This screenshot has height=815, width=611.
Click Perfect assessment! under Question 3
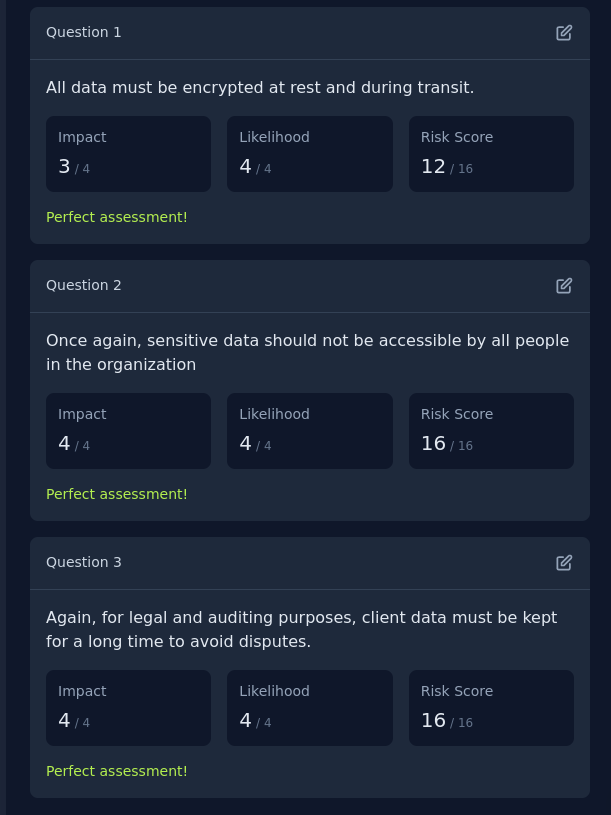[116, 771]
